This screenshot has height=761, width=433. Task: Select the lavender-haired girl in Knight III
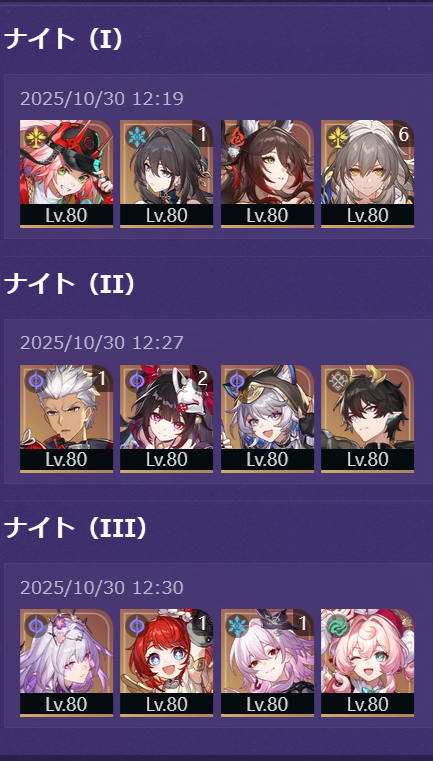67,662
